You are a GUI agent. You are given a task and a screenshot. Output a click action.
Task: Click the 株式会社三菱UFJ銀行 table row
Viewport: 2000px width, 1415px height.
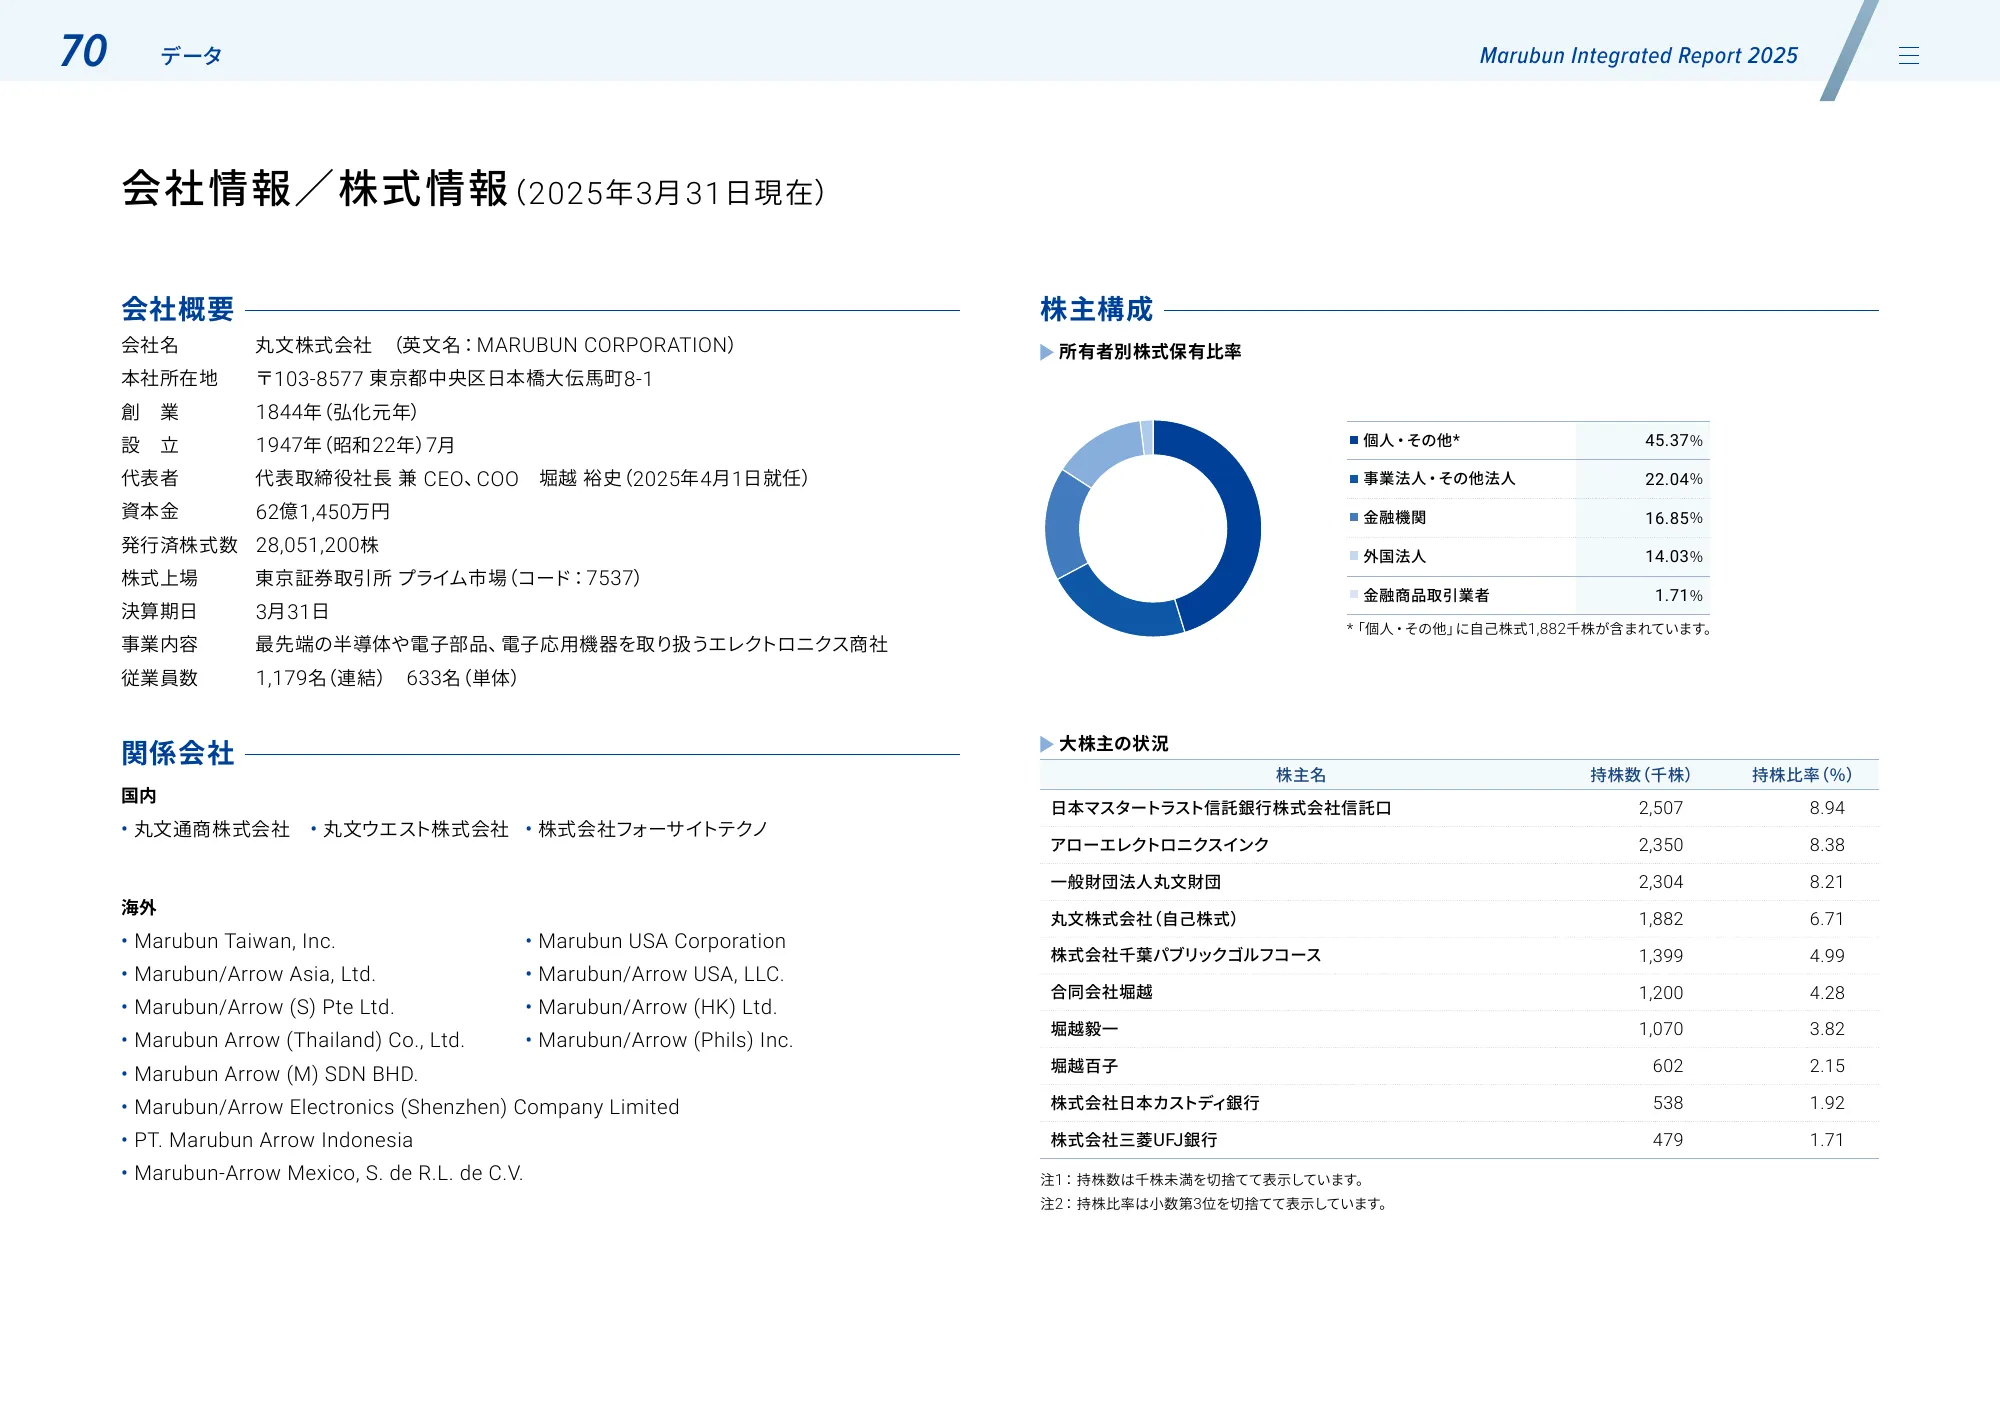pyautogui.click(x=1135, y=1139)
